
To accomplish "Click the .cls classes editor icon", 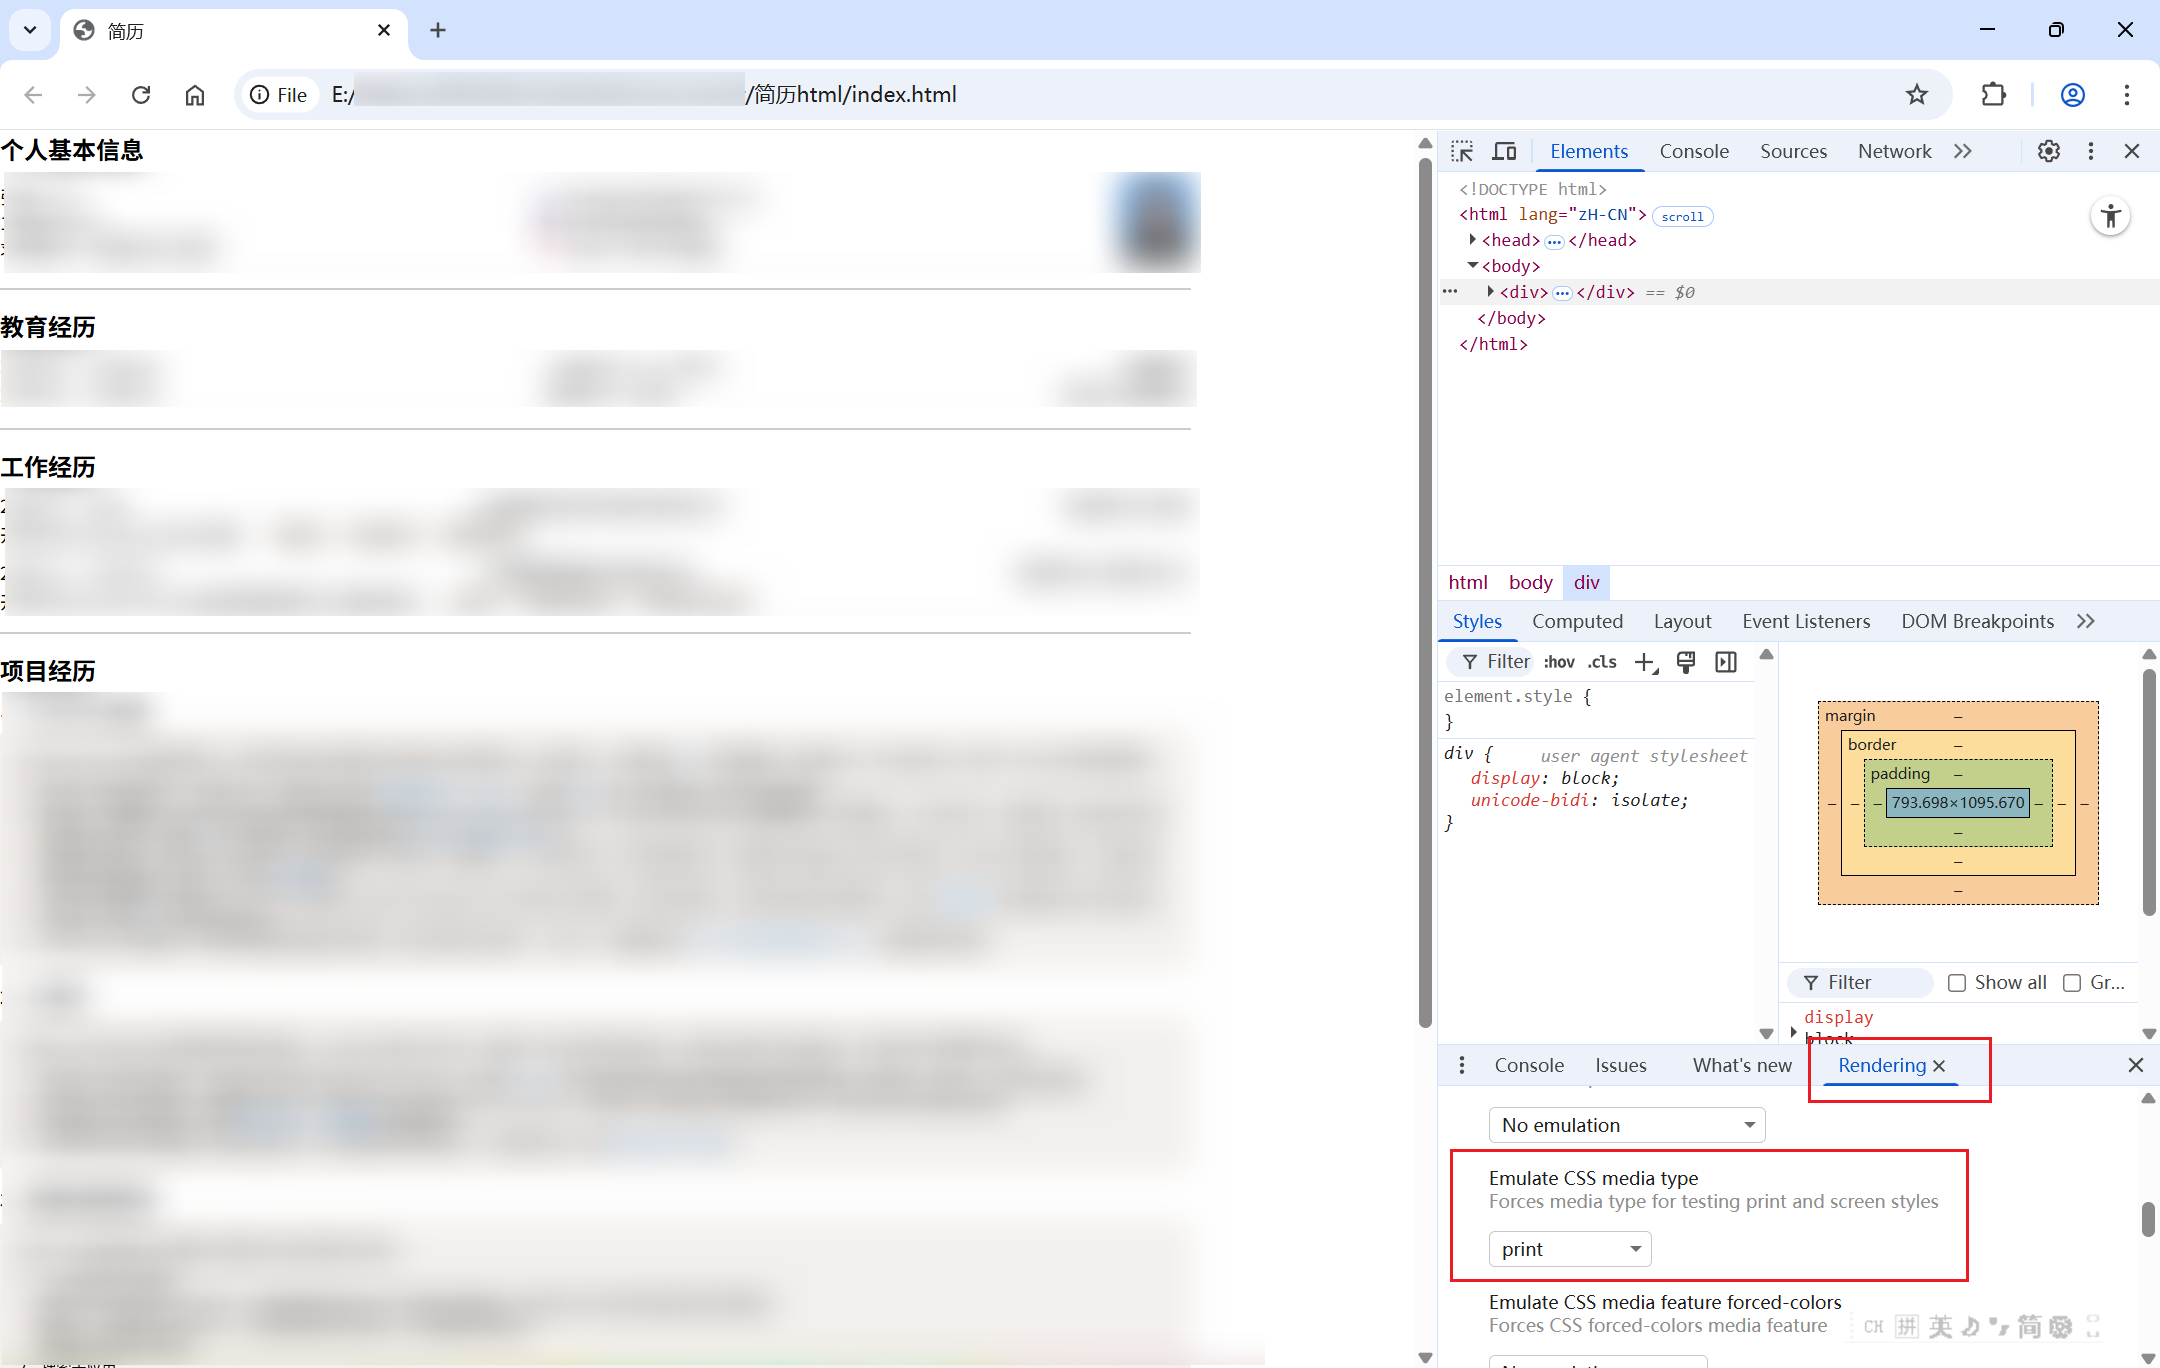I will (1602, 662).
